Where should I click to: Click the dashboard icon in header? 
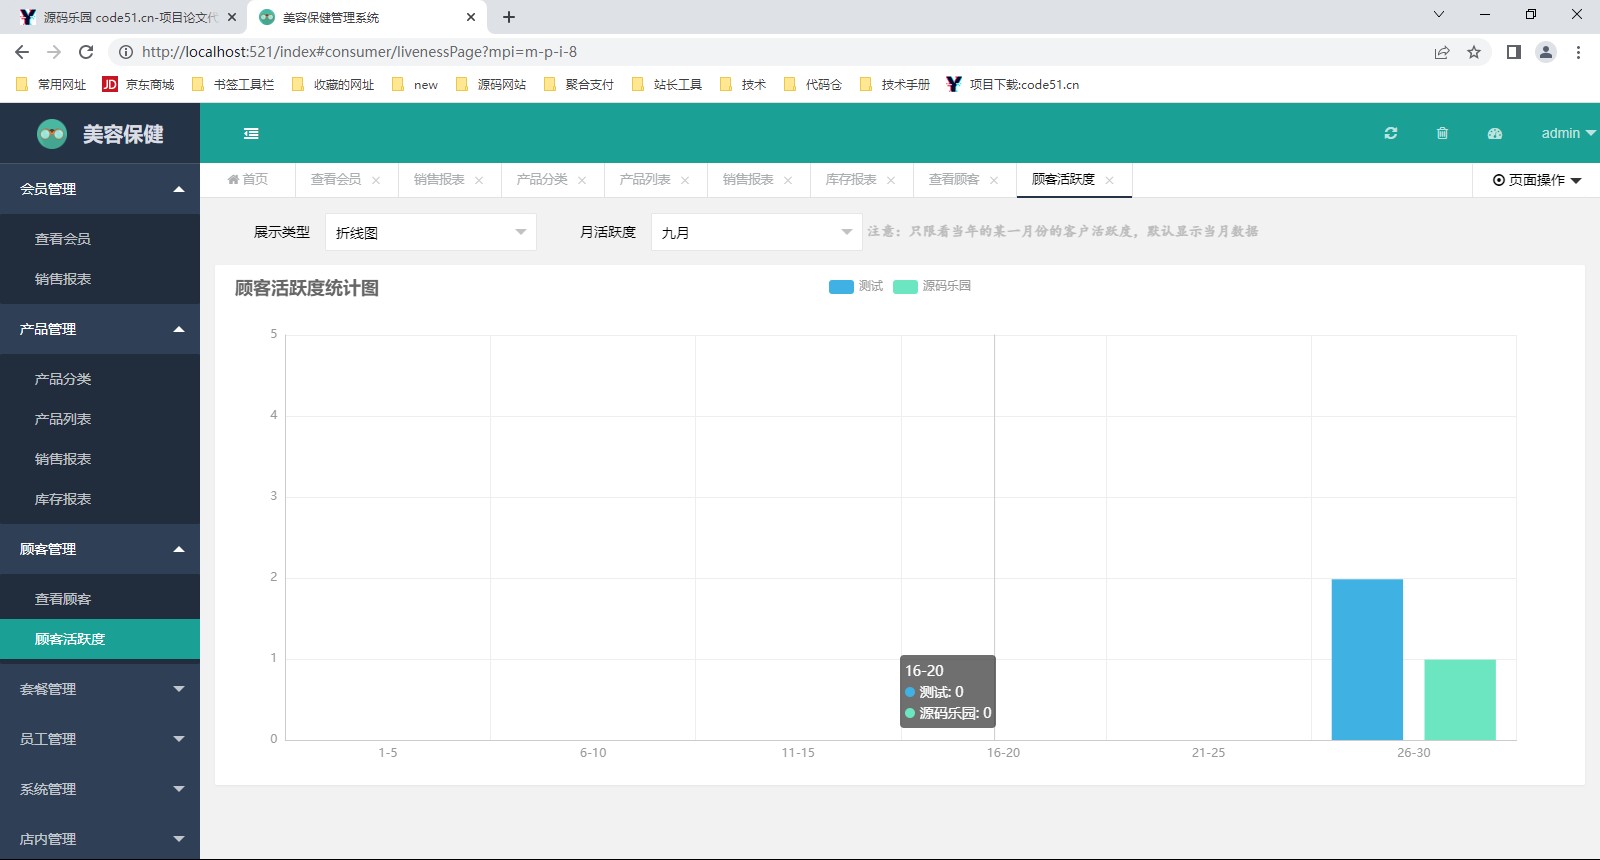(1495, 133)
